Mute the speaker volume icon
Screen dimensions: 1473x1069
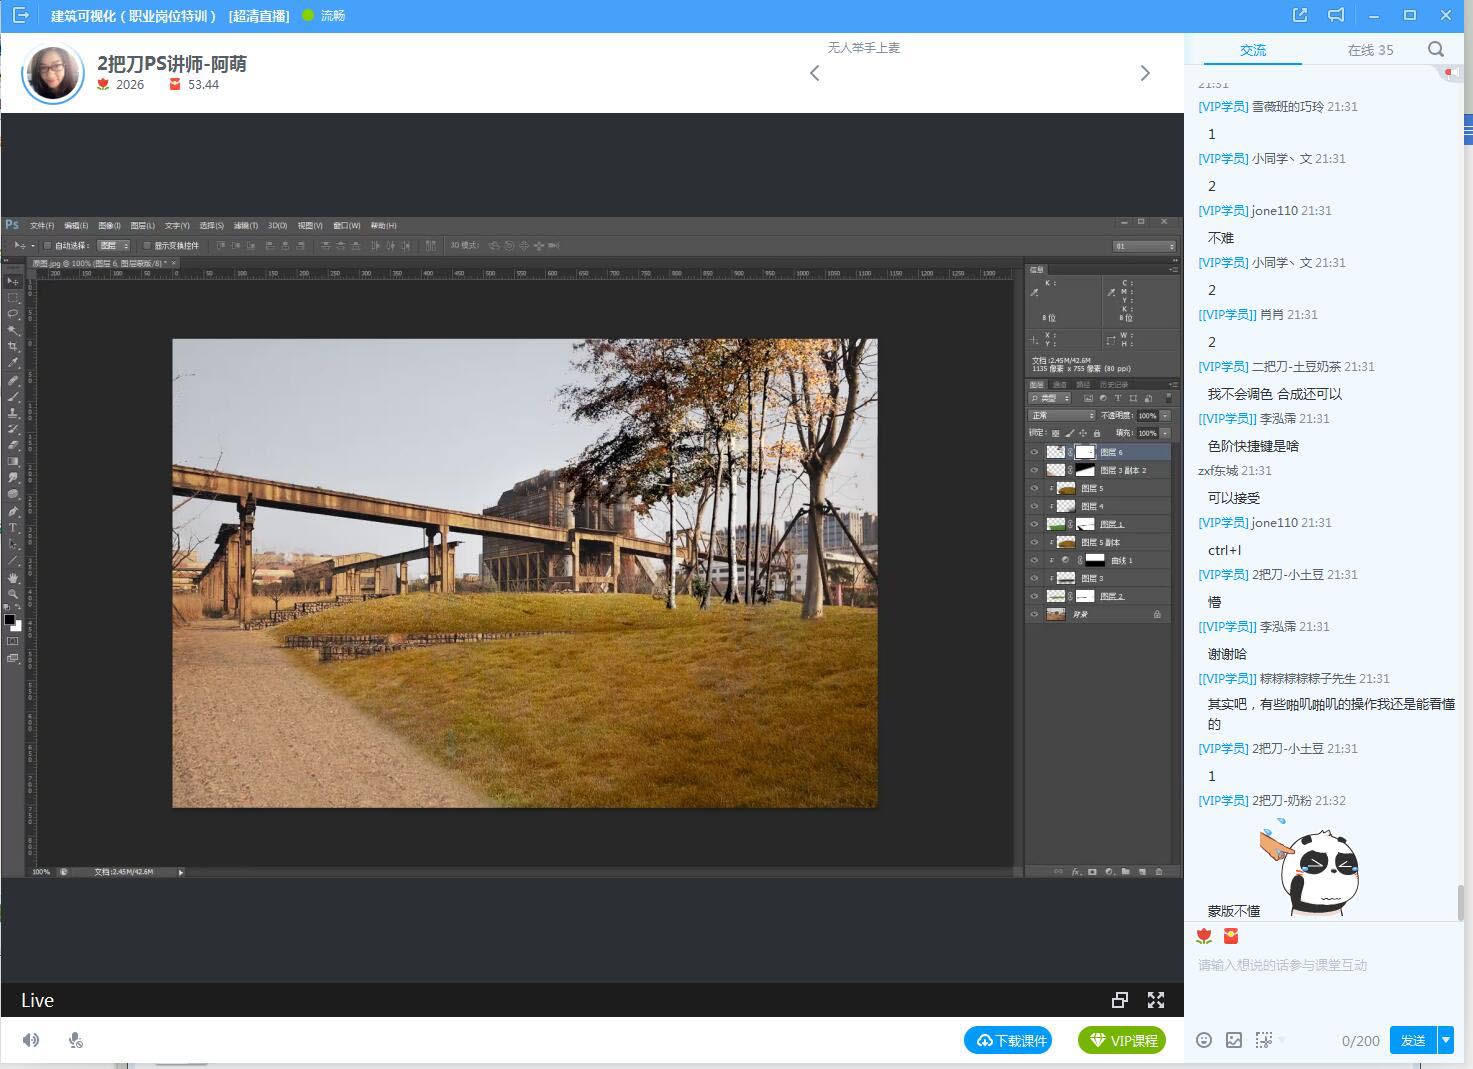31,1040
